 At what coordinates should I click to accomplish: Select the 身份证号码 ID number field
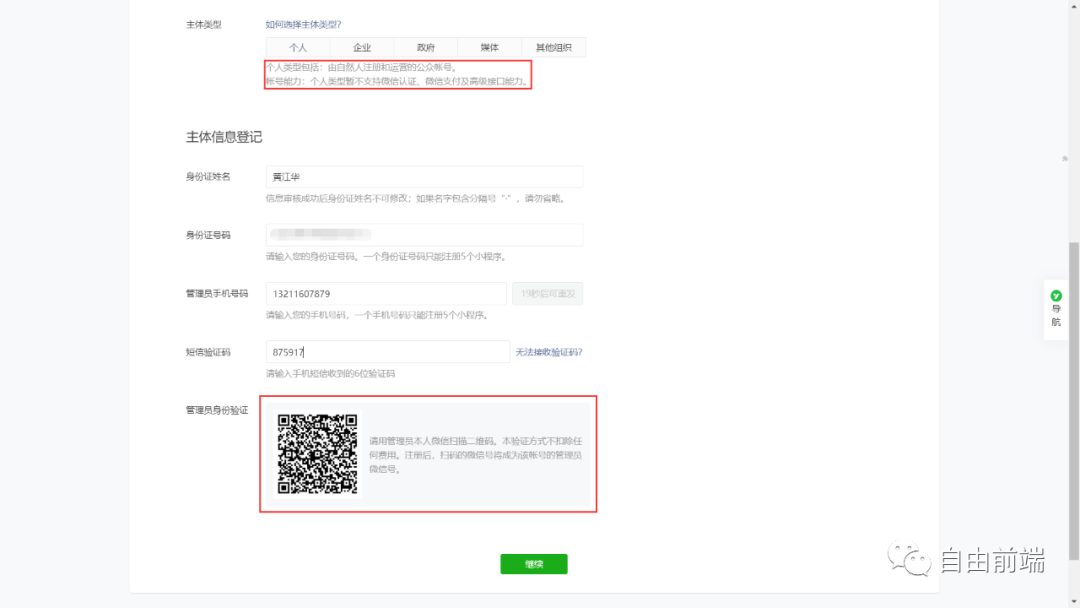coord(424,234)
